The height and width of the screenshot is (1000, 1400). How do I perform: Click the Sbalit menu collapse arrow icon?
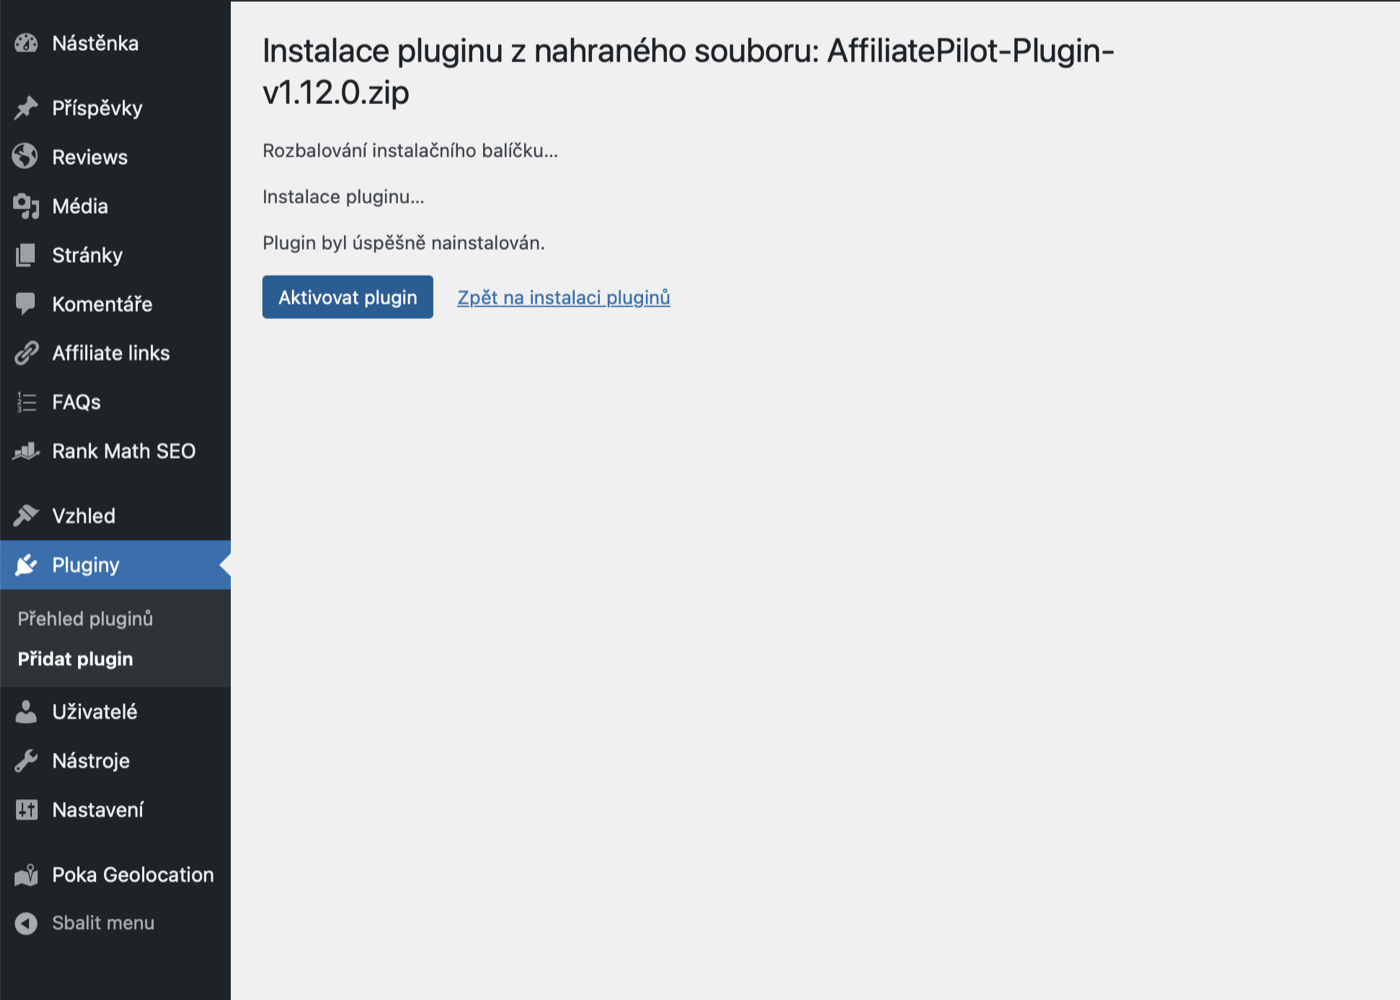coord(26,923)
